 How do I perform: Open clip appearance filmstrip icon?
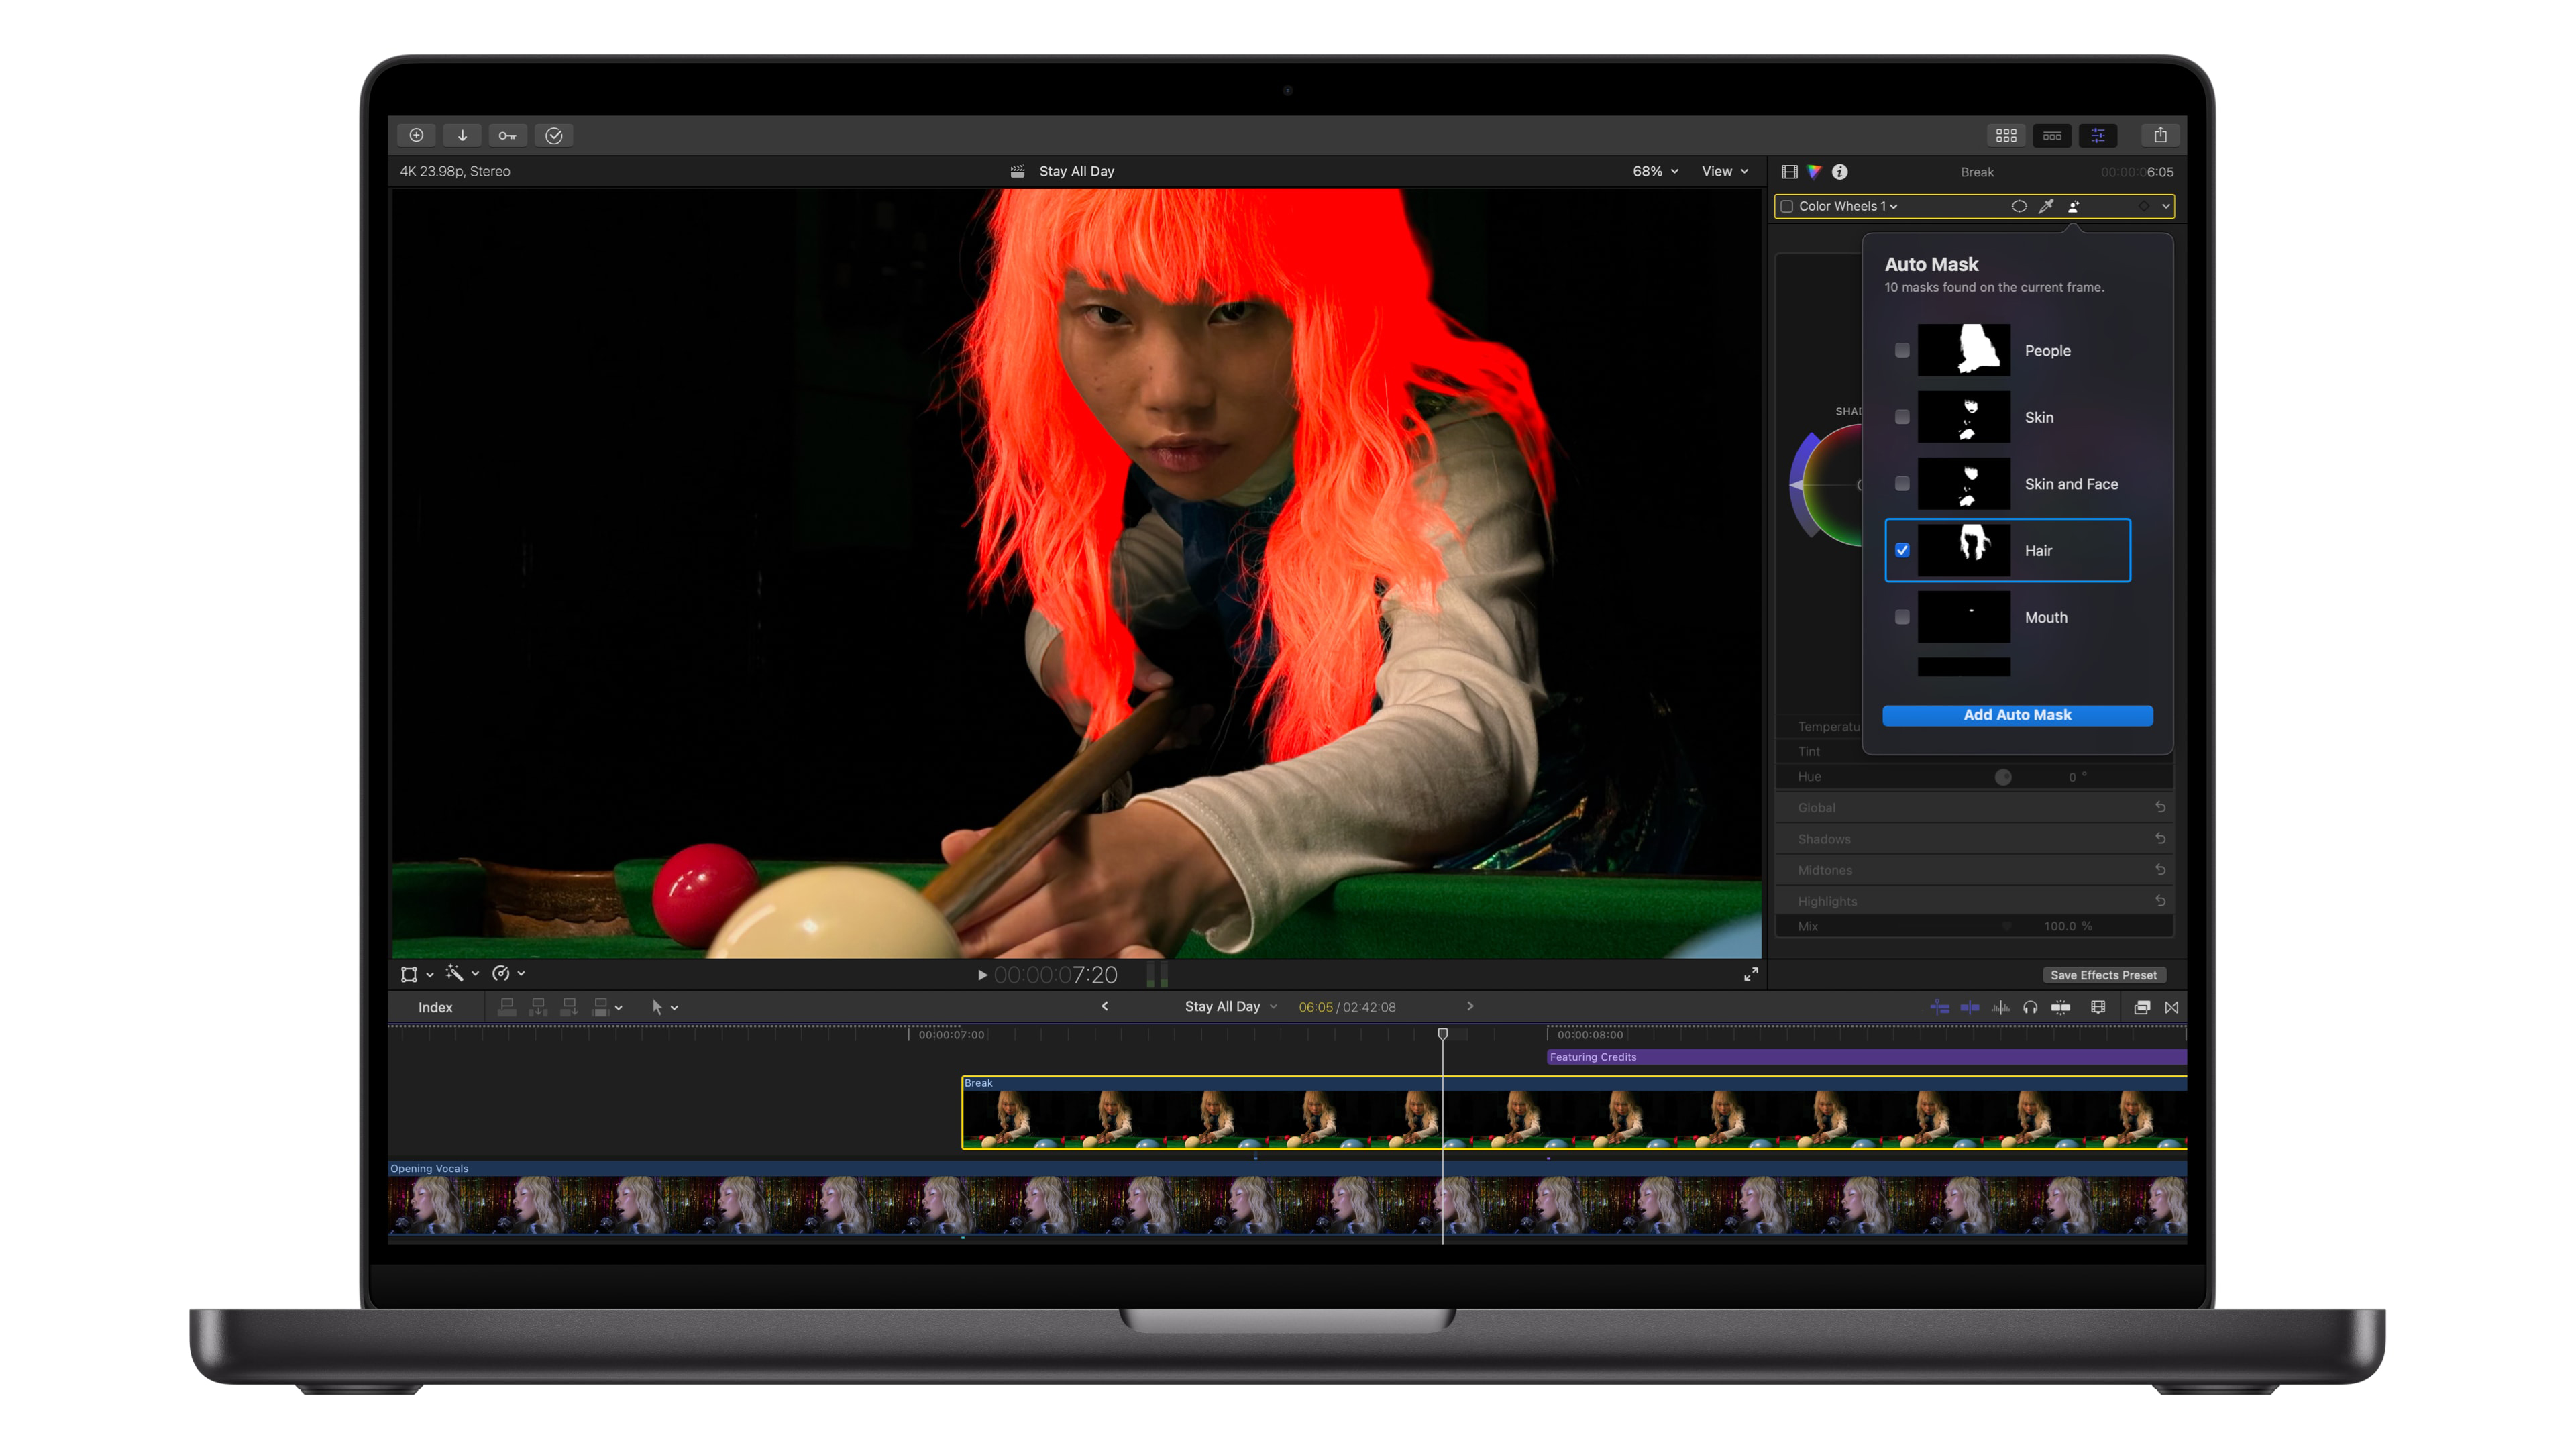[x=2098, y=1007]
